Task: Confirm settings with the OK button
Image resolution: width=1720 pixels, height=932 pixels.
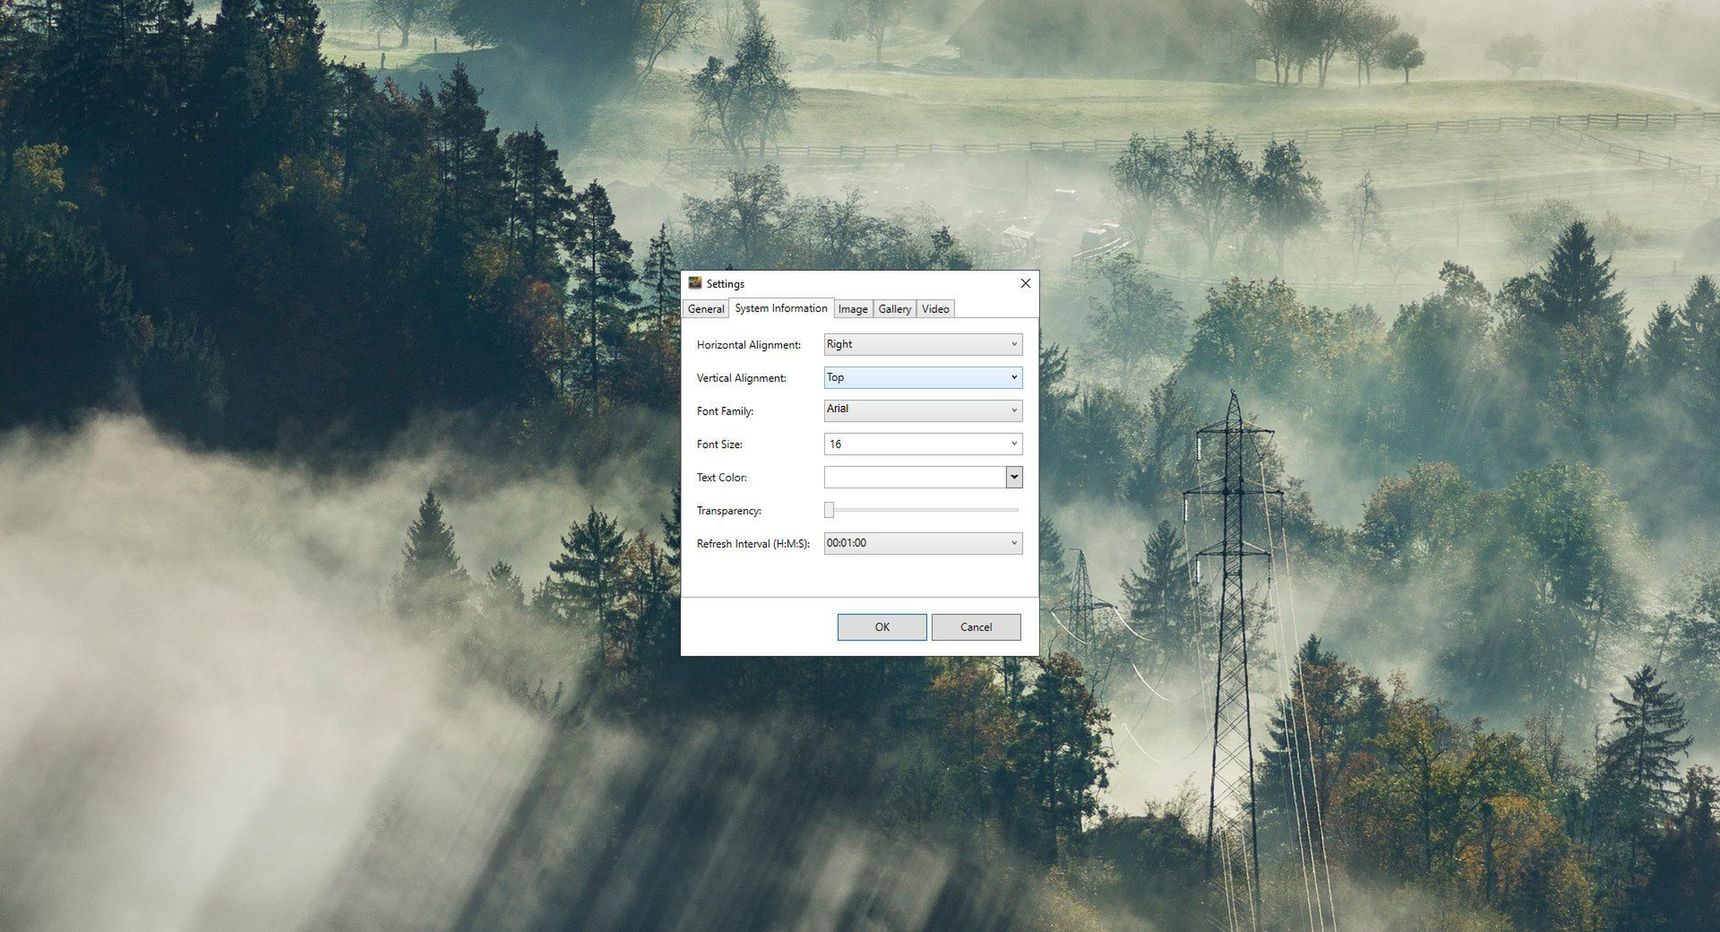Action: pyautogui.click(x=882, y=627)
